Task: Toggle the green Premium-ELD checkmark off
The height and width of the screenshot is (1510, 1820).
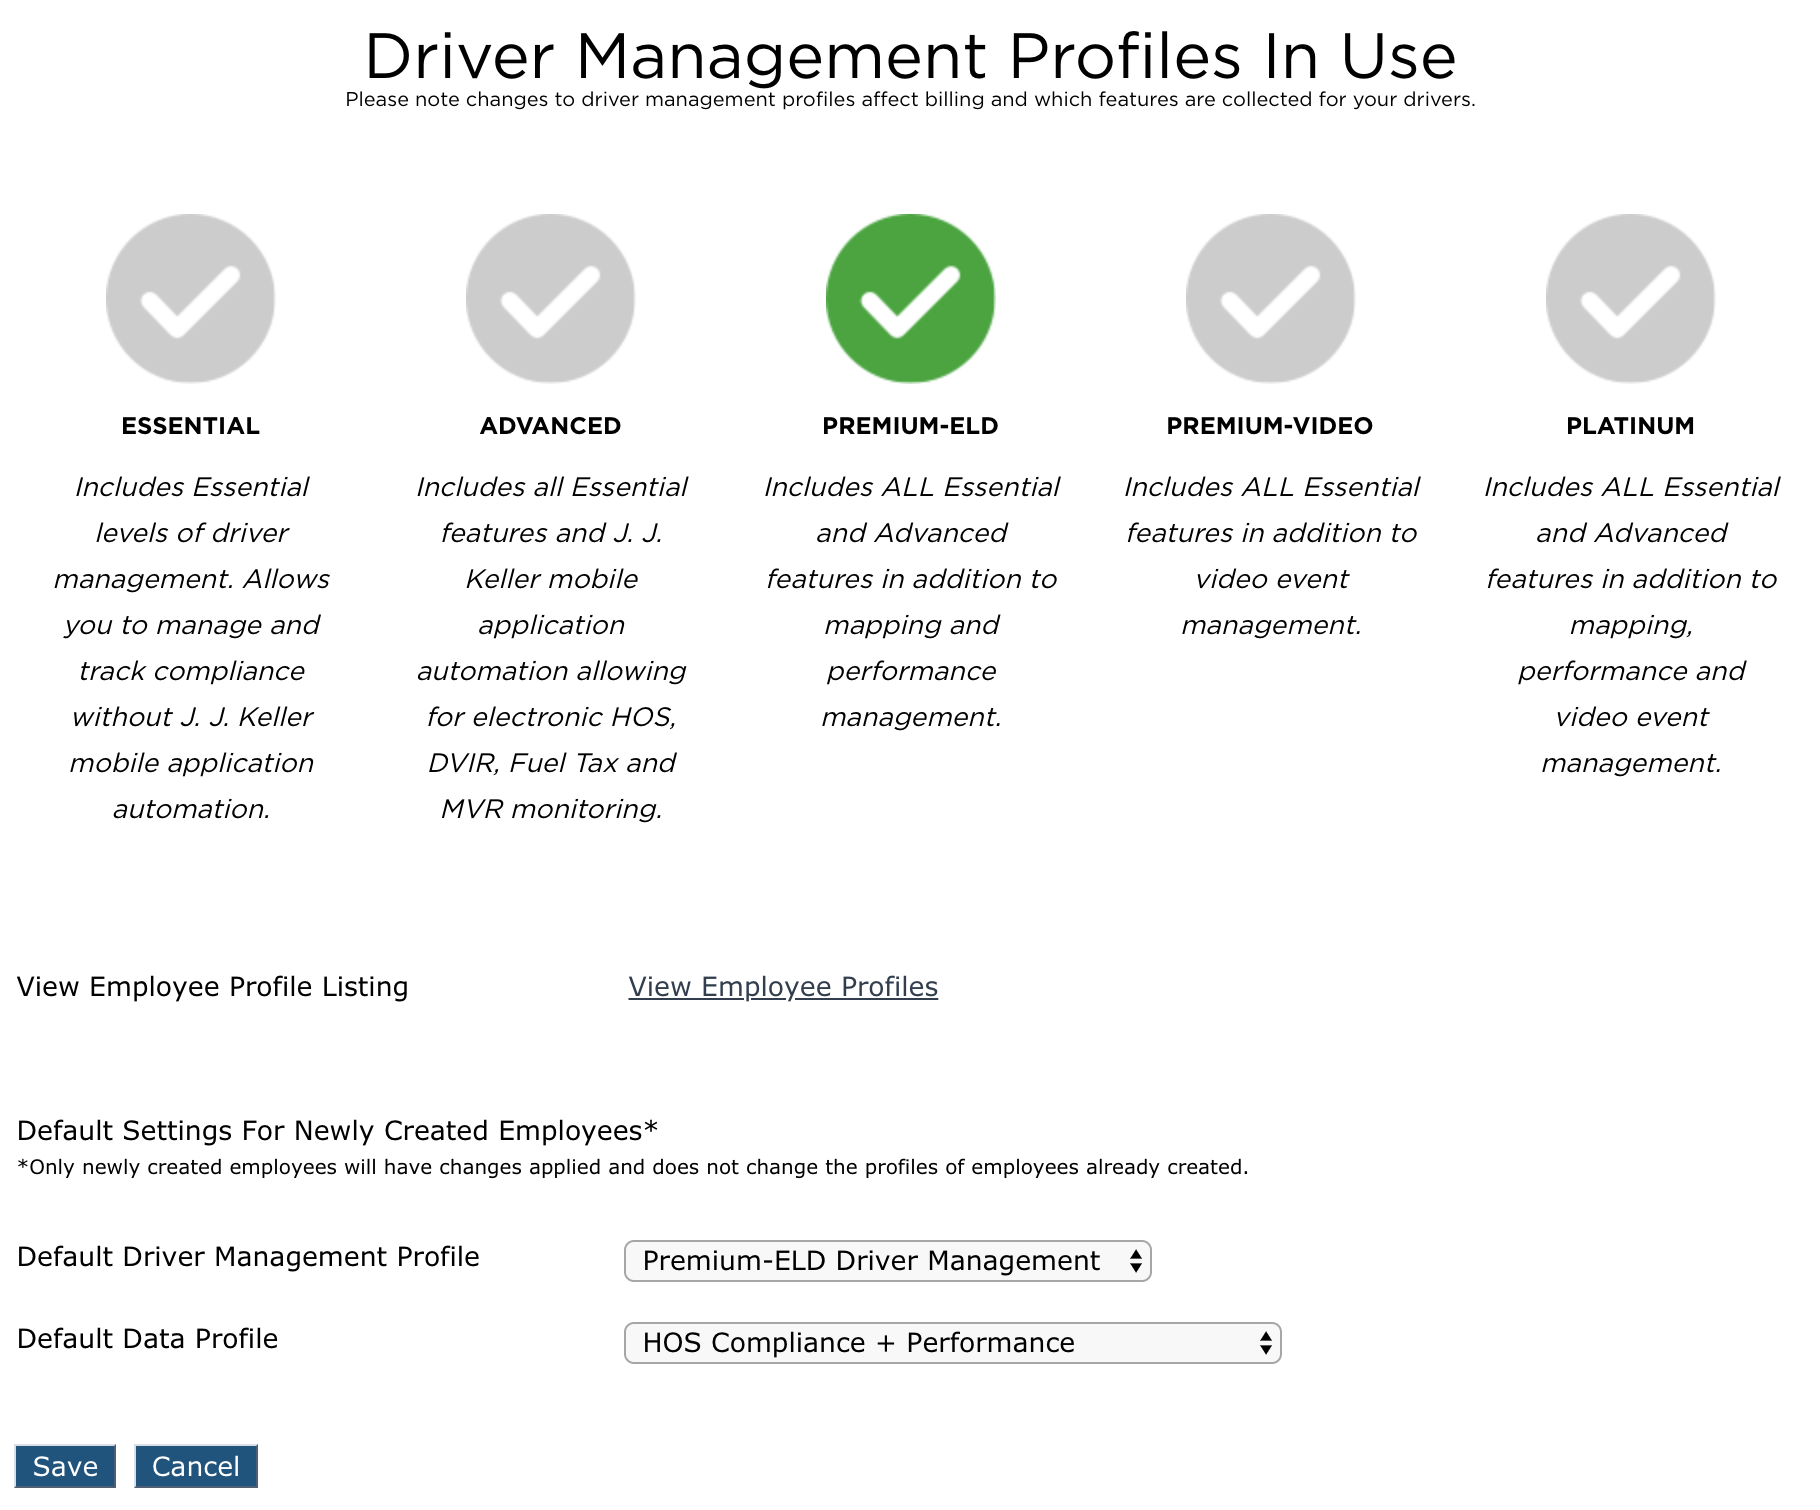Action: pos(910,298)
